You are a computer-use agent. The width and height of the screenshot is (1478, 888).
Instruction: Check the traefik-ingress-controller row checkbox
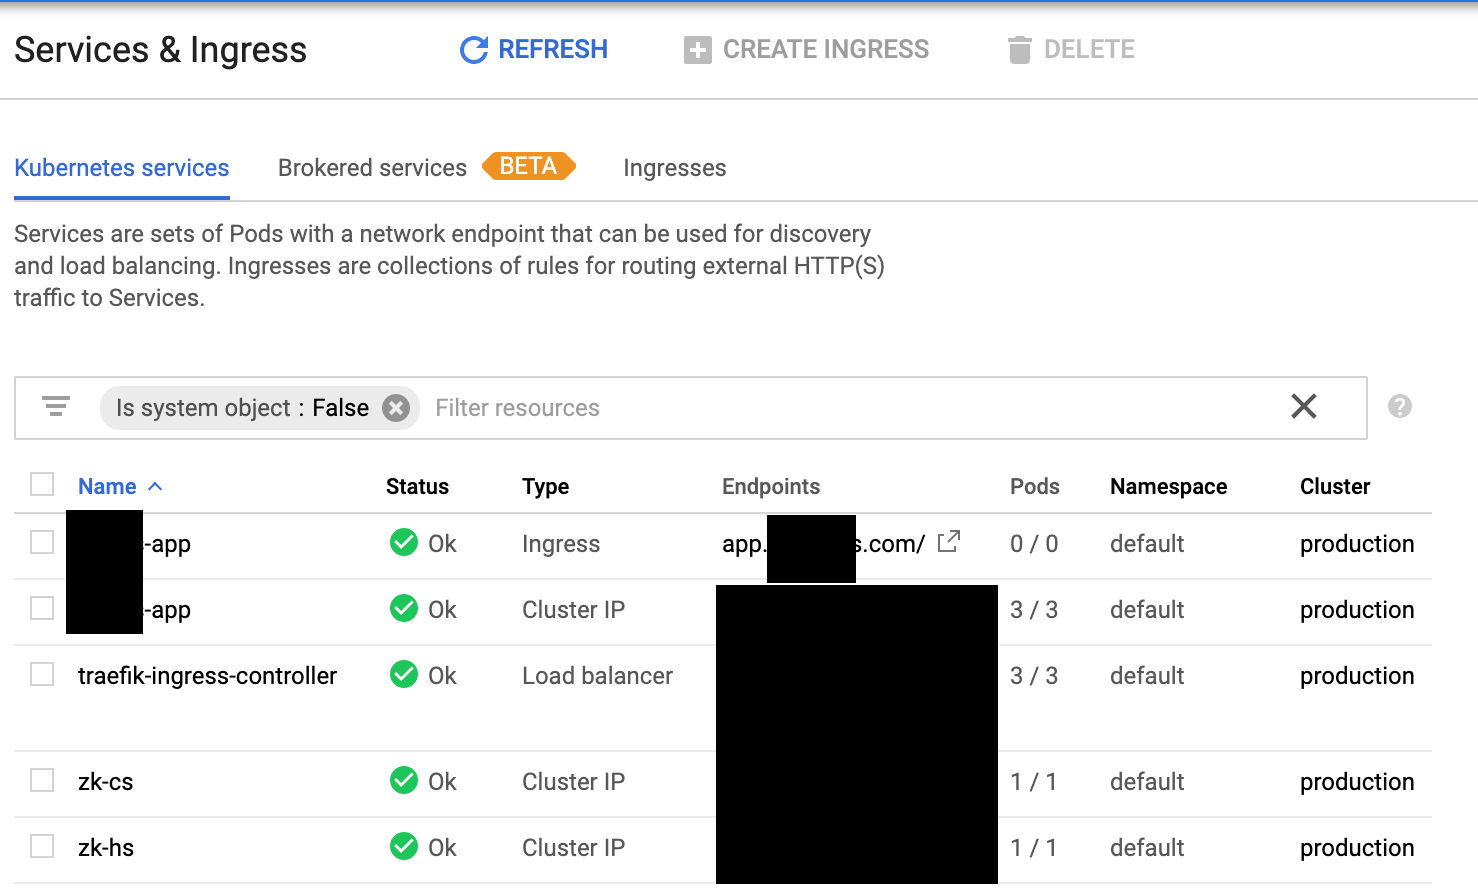(42, 675)
